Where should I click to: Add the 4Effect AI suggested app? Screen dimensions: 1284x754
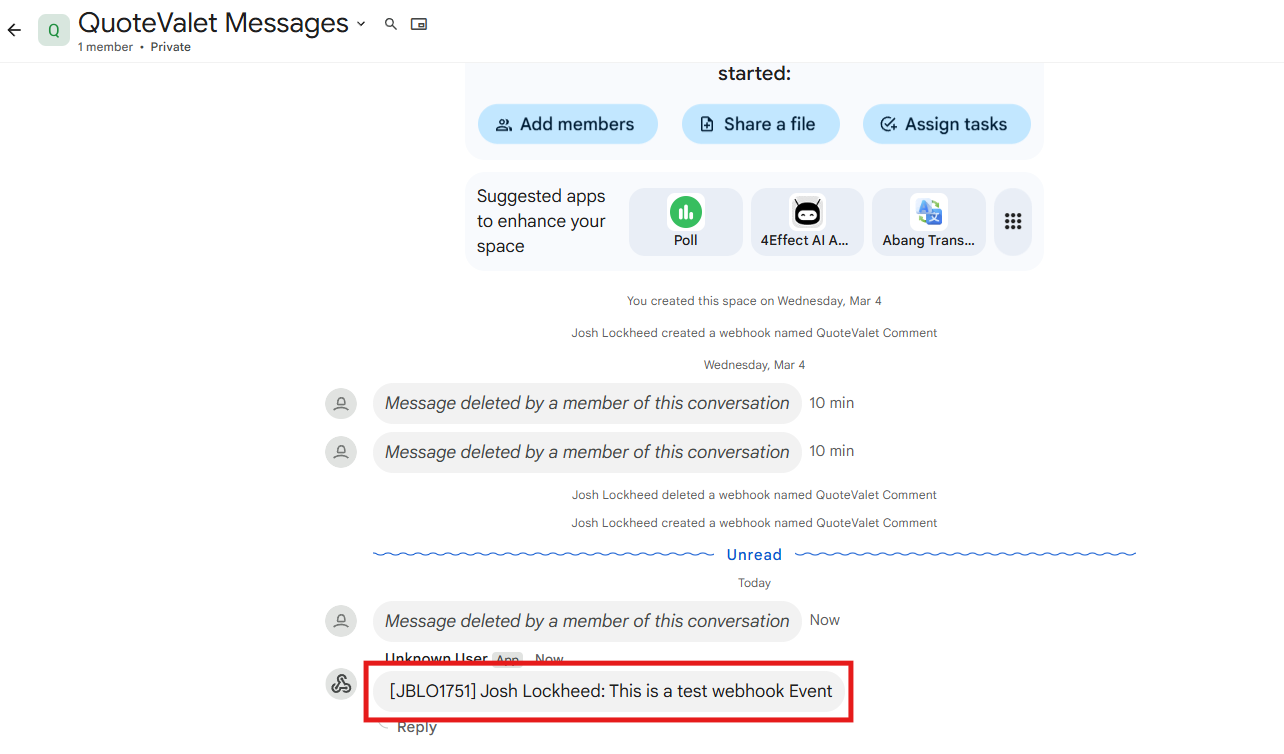(x=806, y=222)
